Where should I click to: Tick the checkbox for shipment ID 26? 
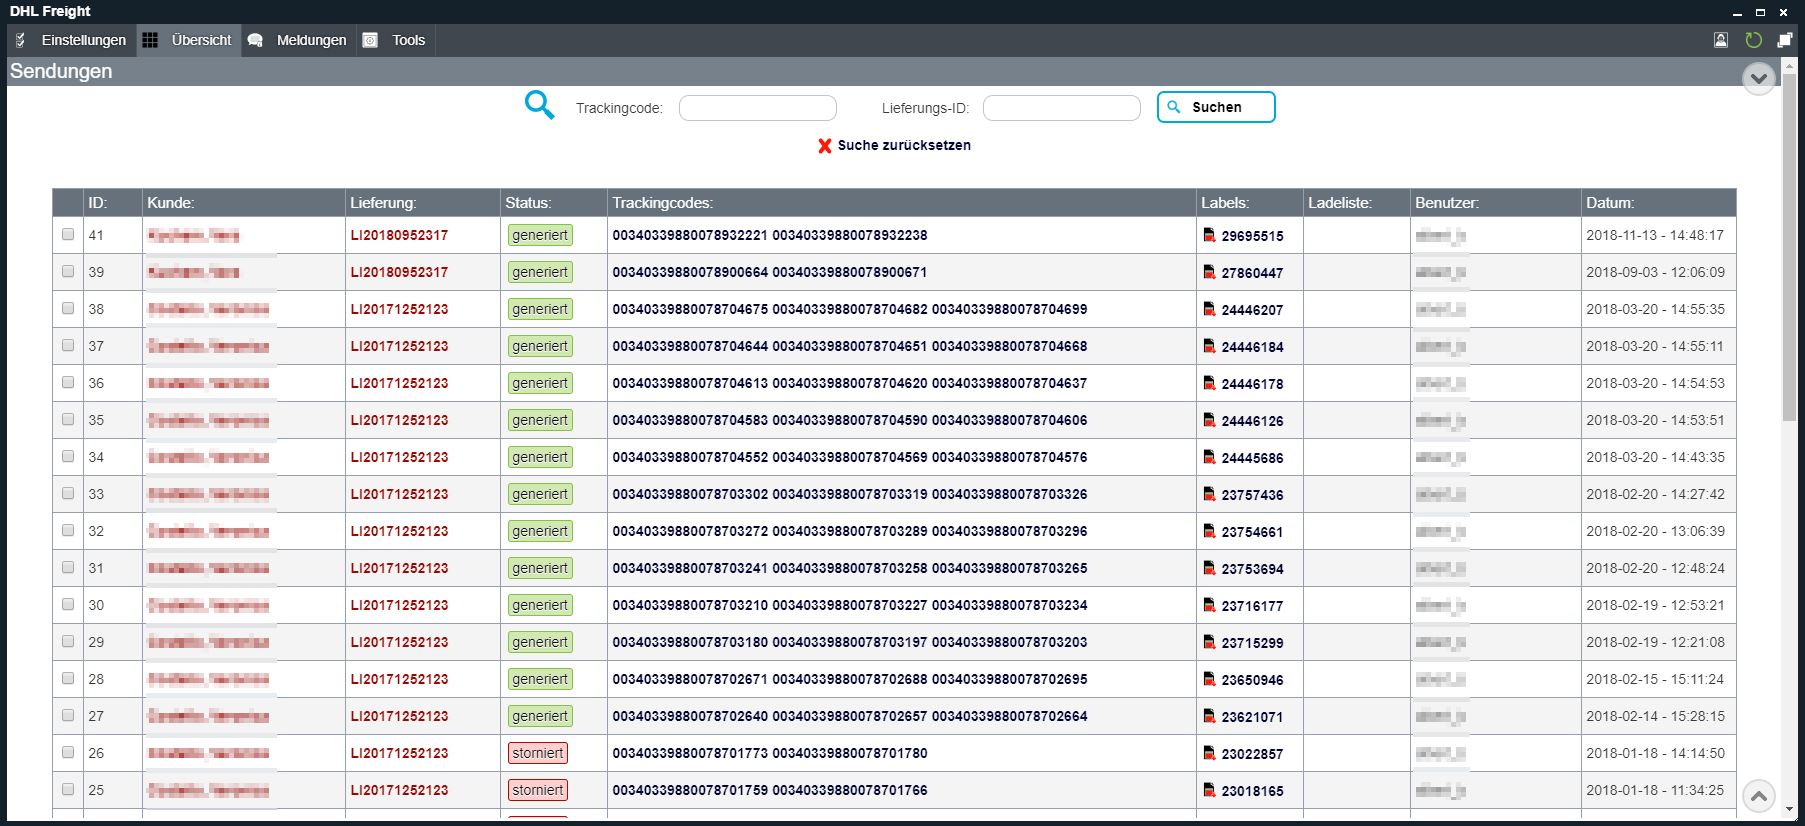point(68,753)
